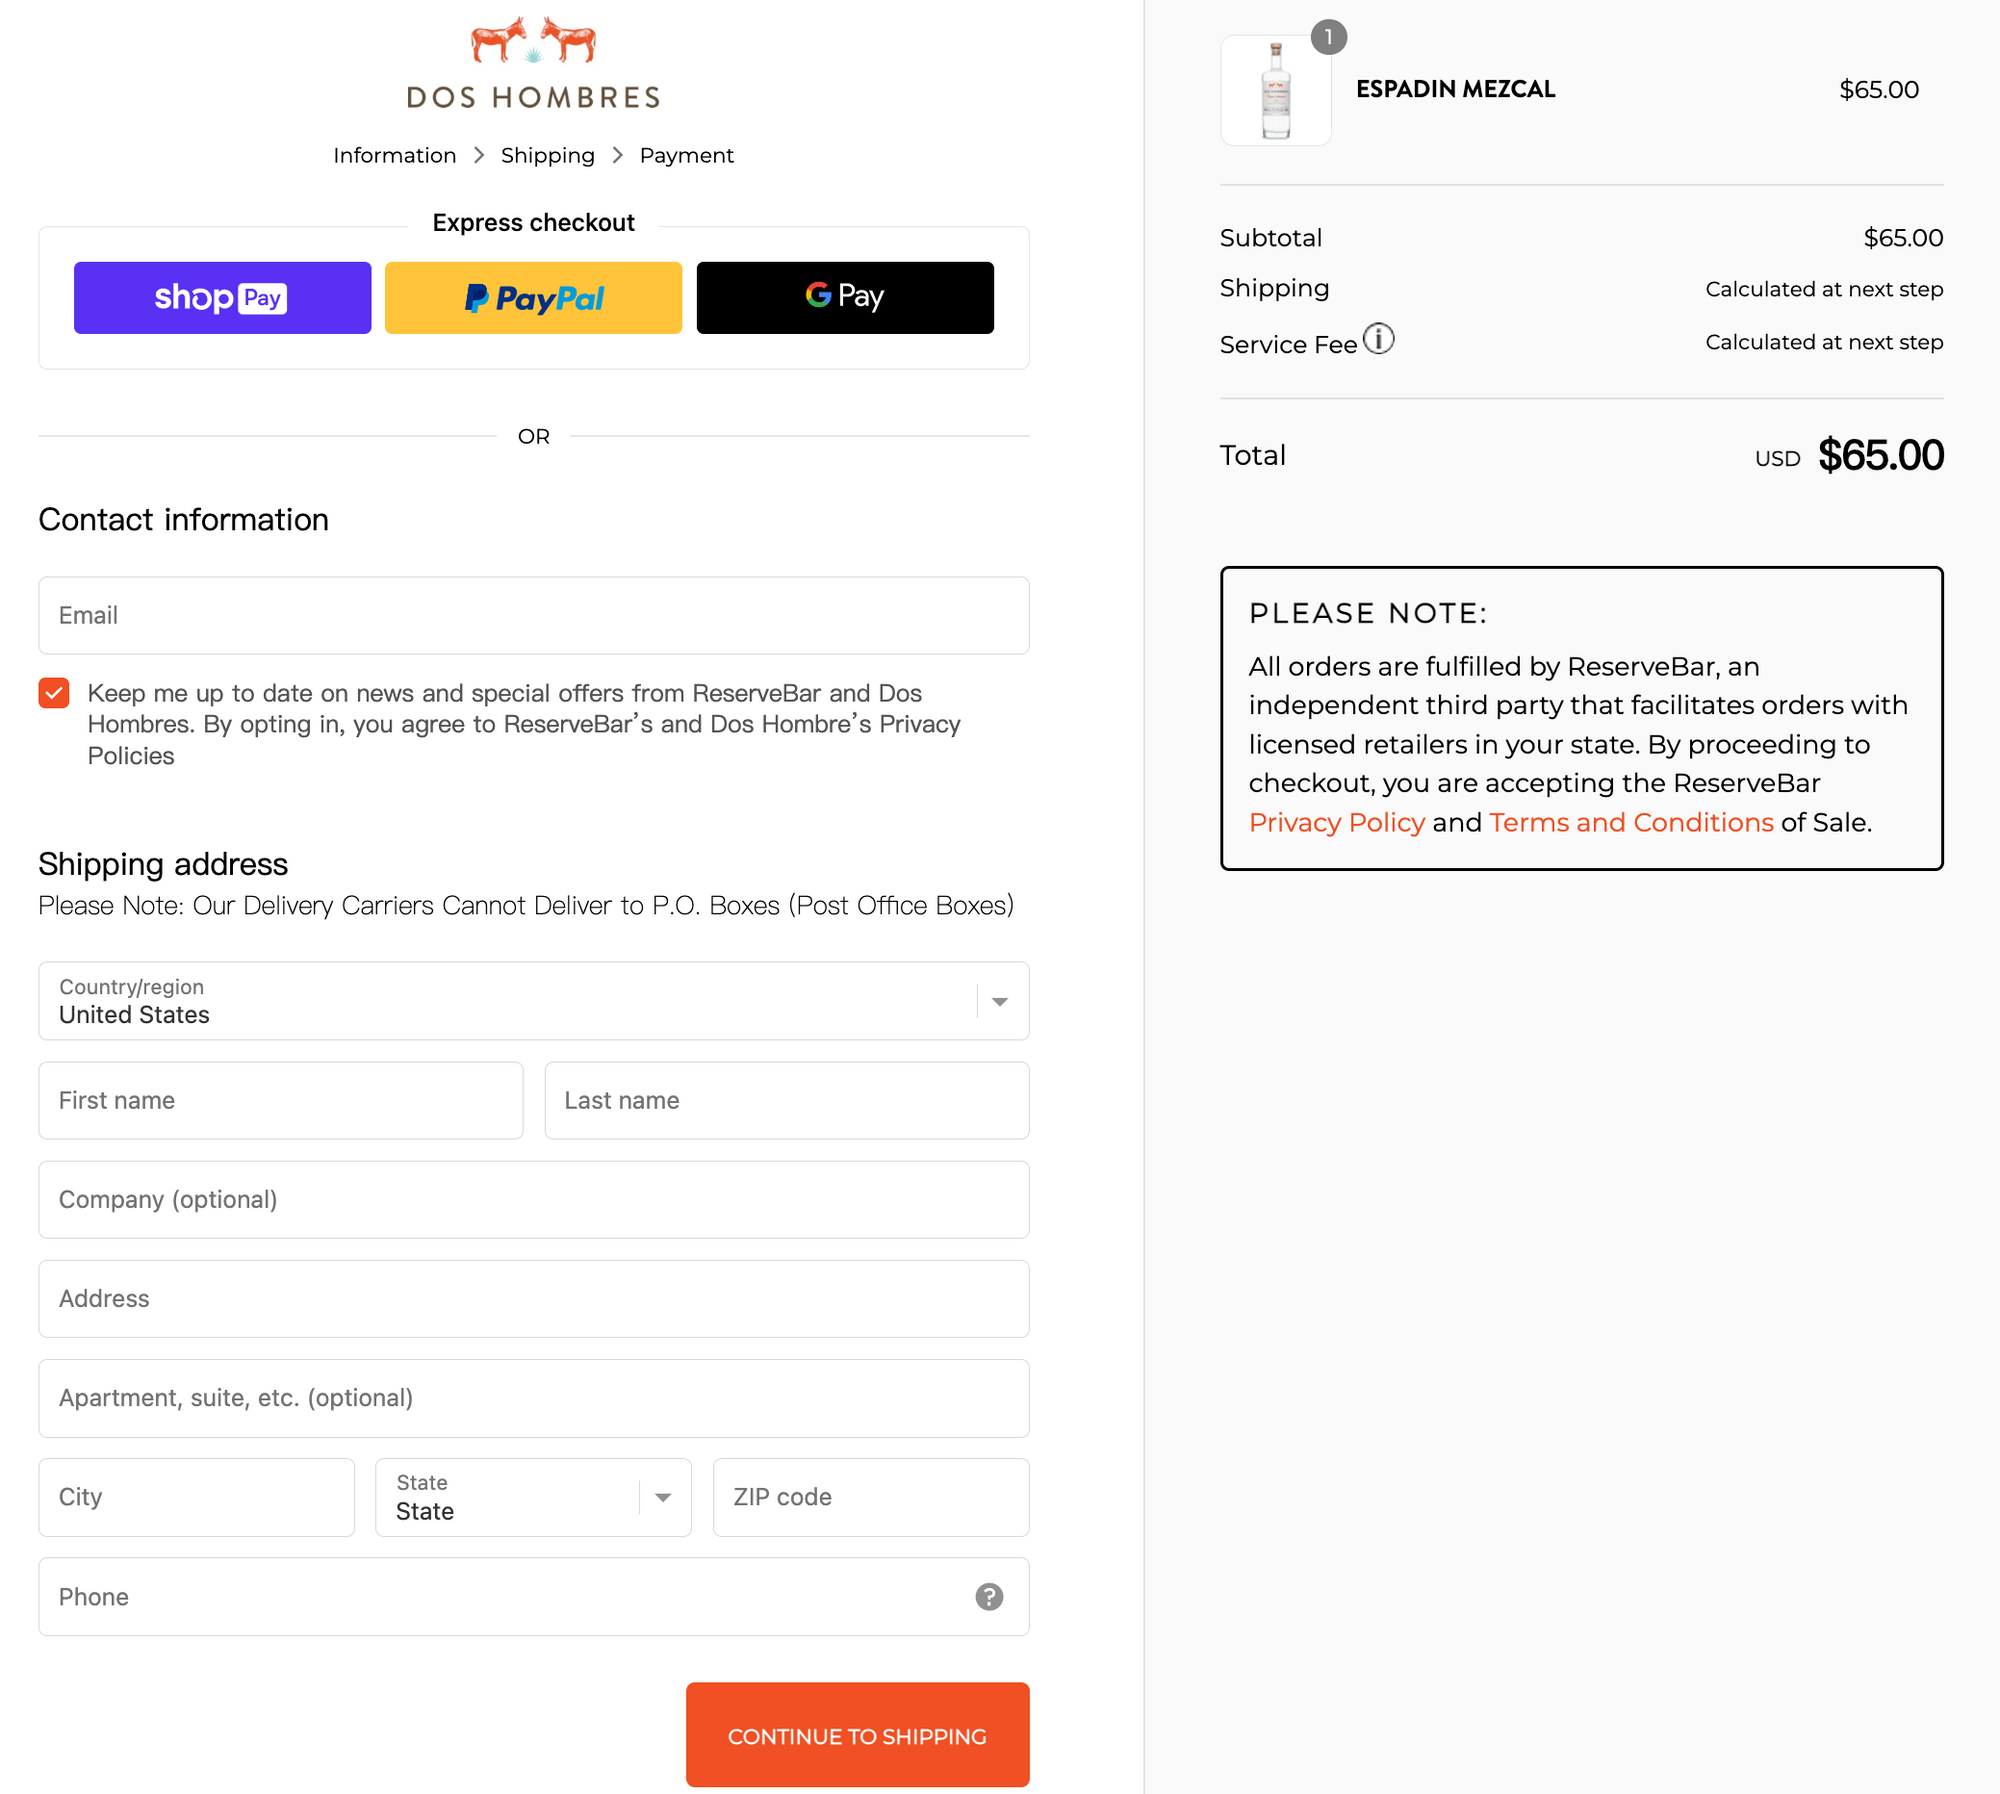
Task: Click the Espadin Mezcal bottle thumbnail
Action: point(1275,91)
